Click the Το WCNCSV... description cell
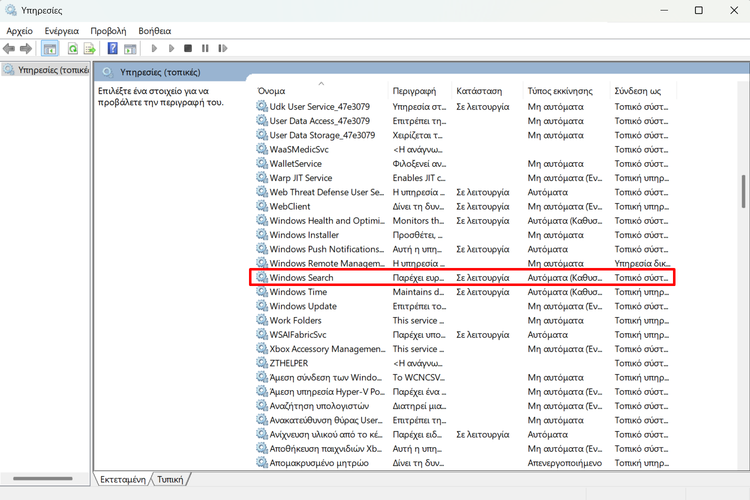The image size is (750, 500). 419,377
